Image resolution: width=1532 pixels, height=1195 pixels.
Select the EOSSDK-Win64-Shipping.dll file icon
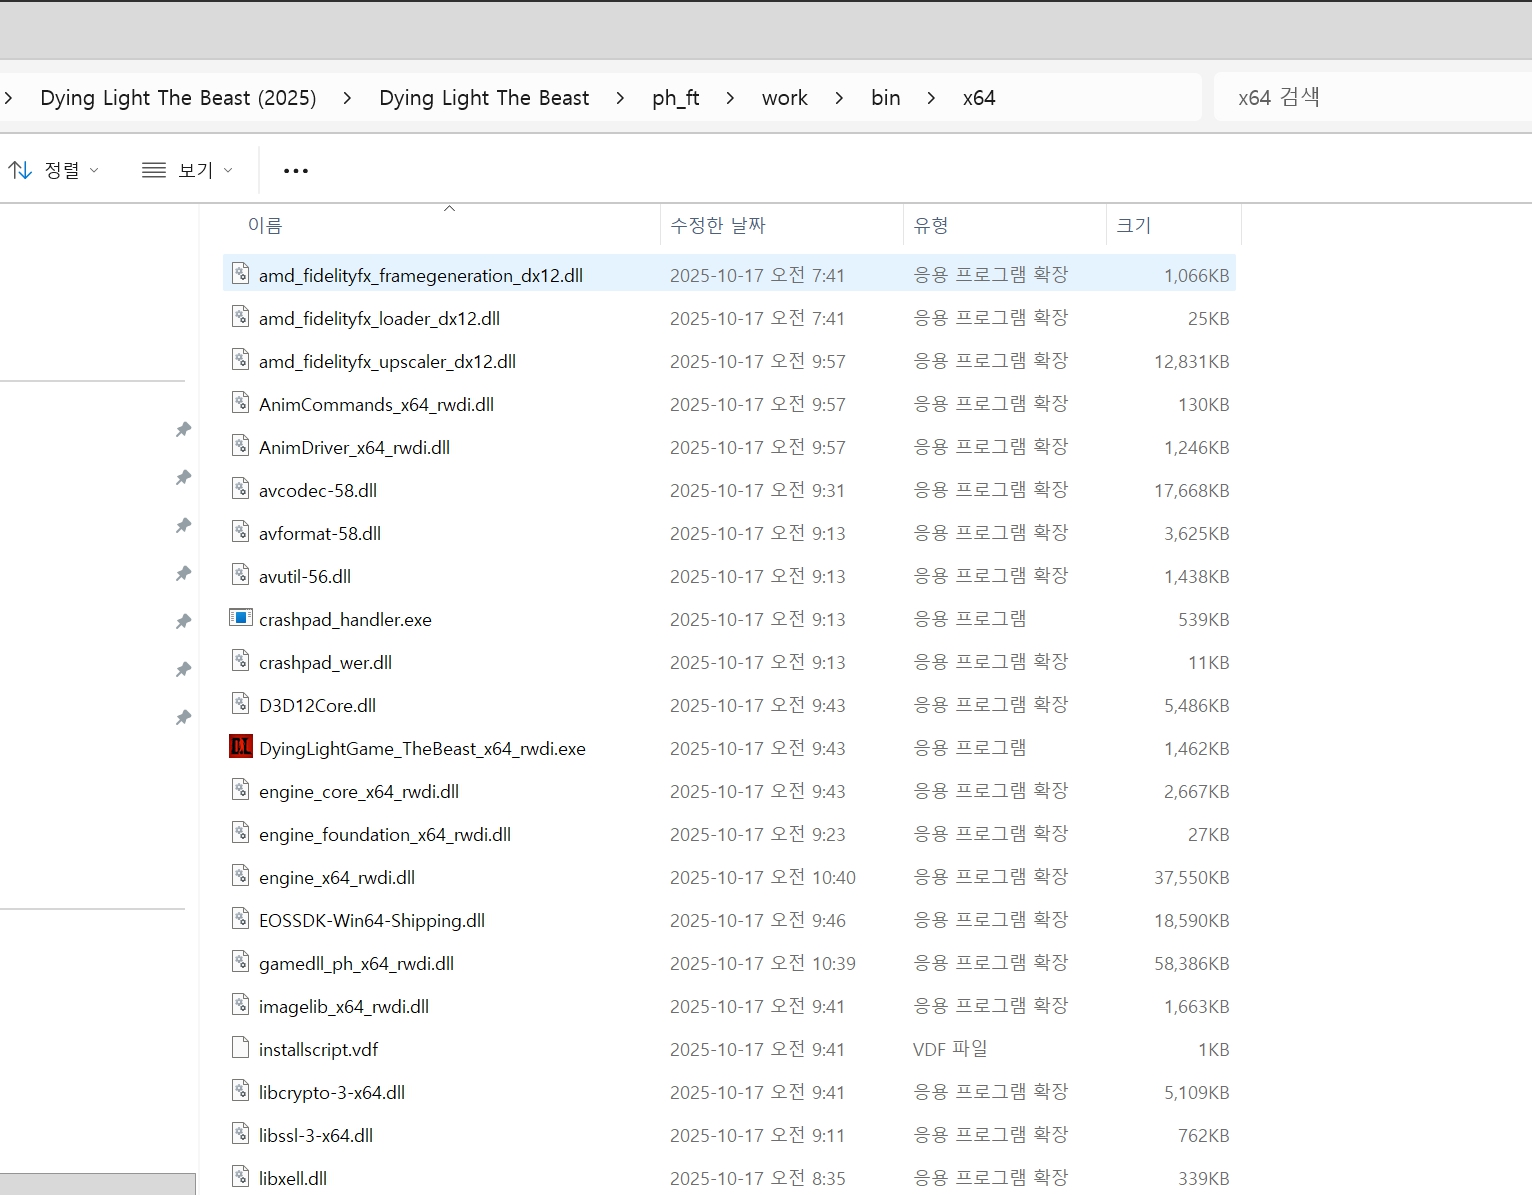click(x=240, y=919)
